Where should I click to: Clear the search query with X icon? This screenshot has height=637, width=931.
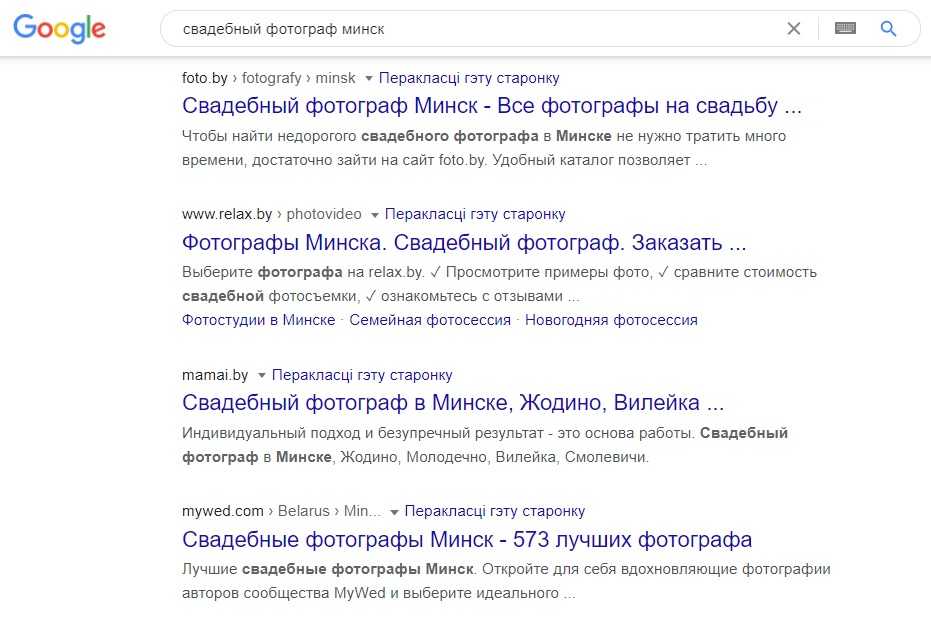point(794,29)
